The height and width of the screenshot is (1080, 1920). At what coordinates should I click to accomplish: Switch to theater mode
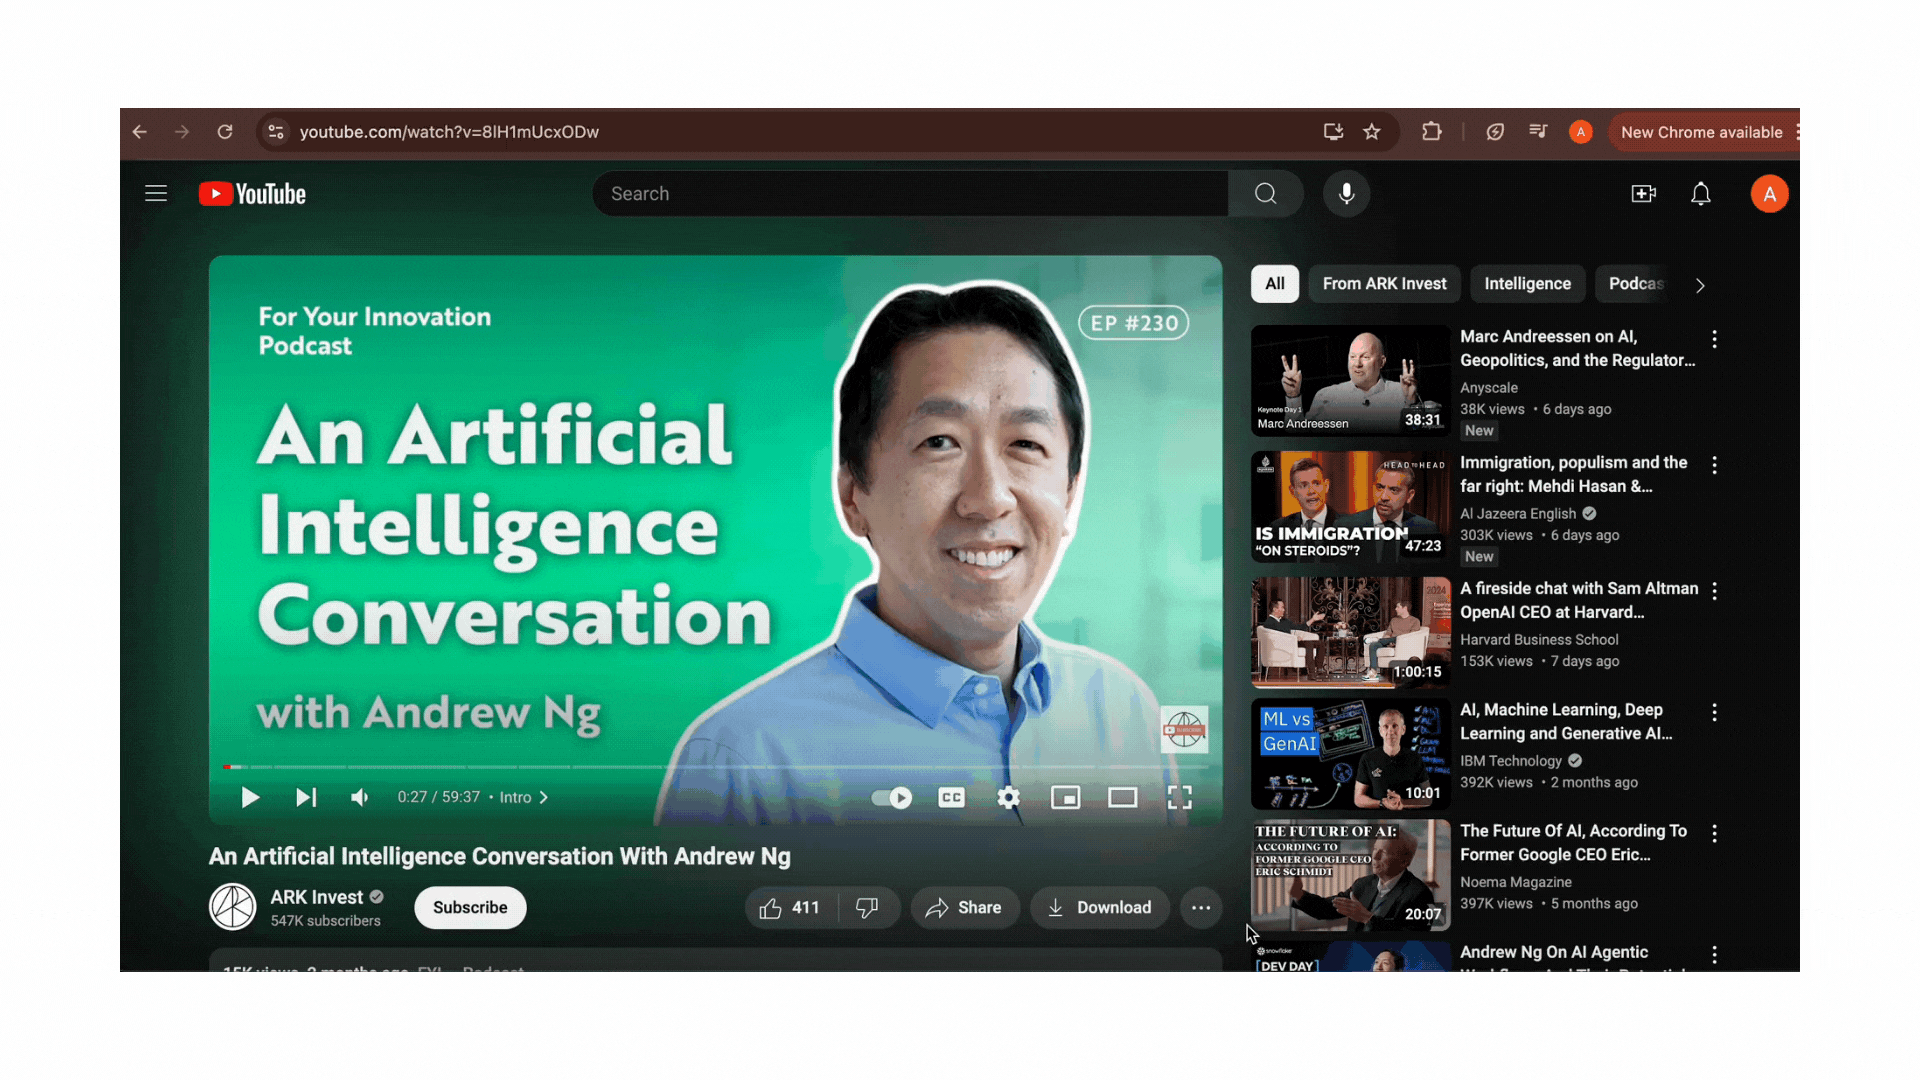click(1123, 797)
